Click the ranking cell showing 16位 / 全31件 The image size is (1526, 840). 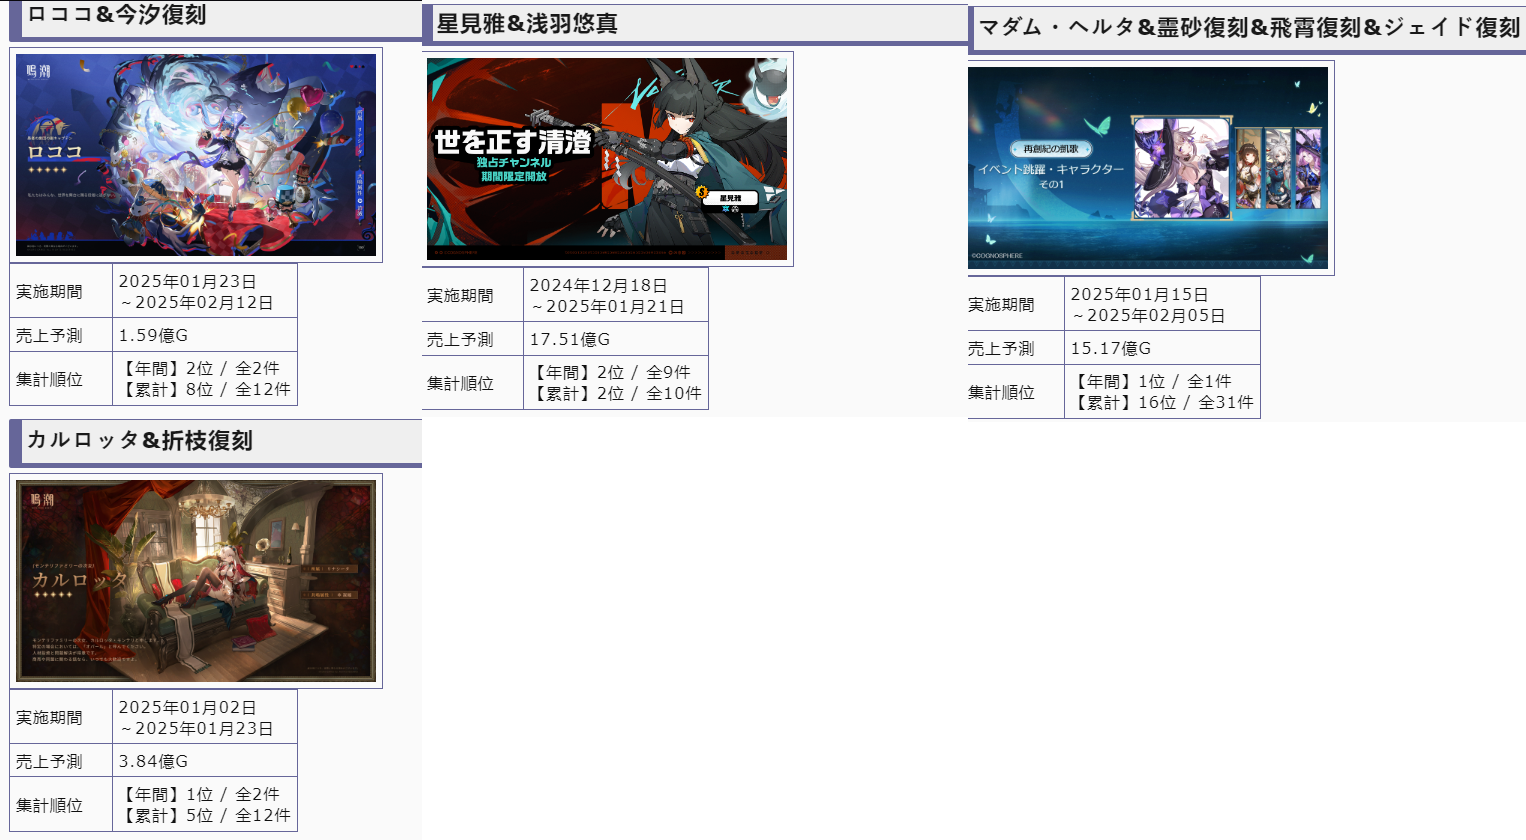point(1162,392)
